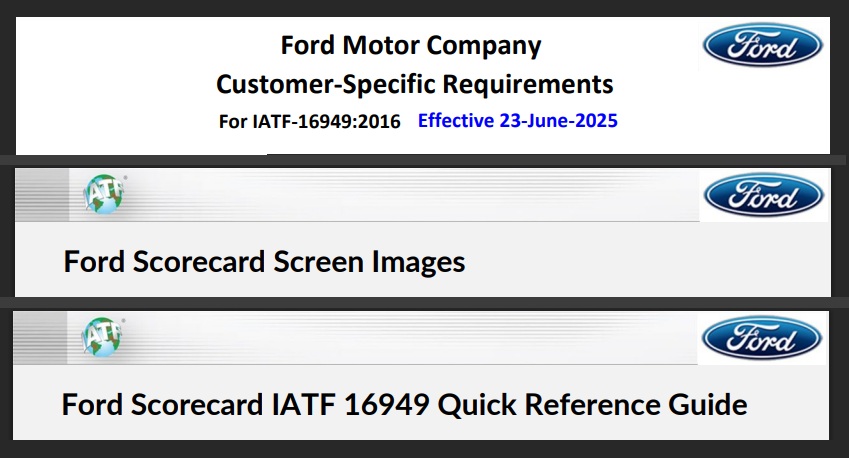Viewport: 849px width, 458px height.
Task: Click the gradient header strip of middle banner
Action: [x=357, y=195]
